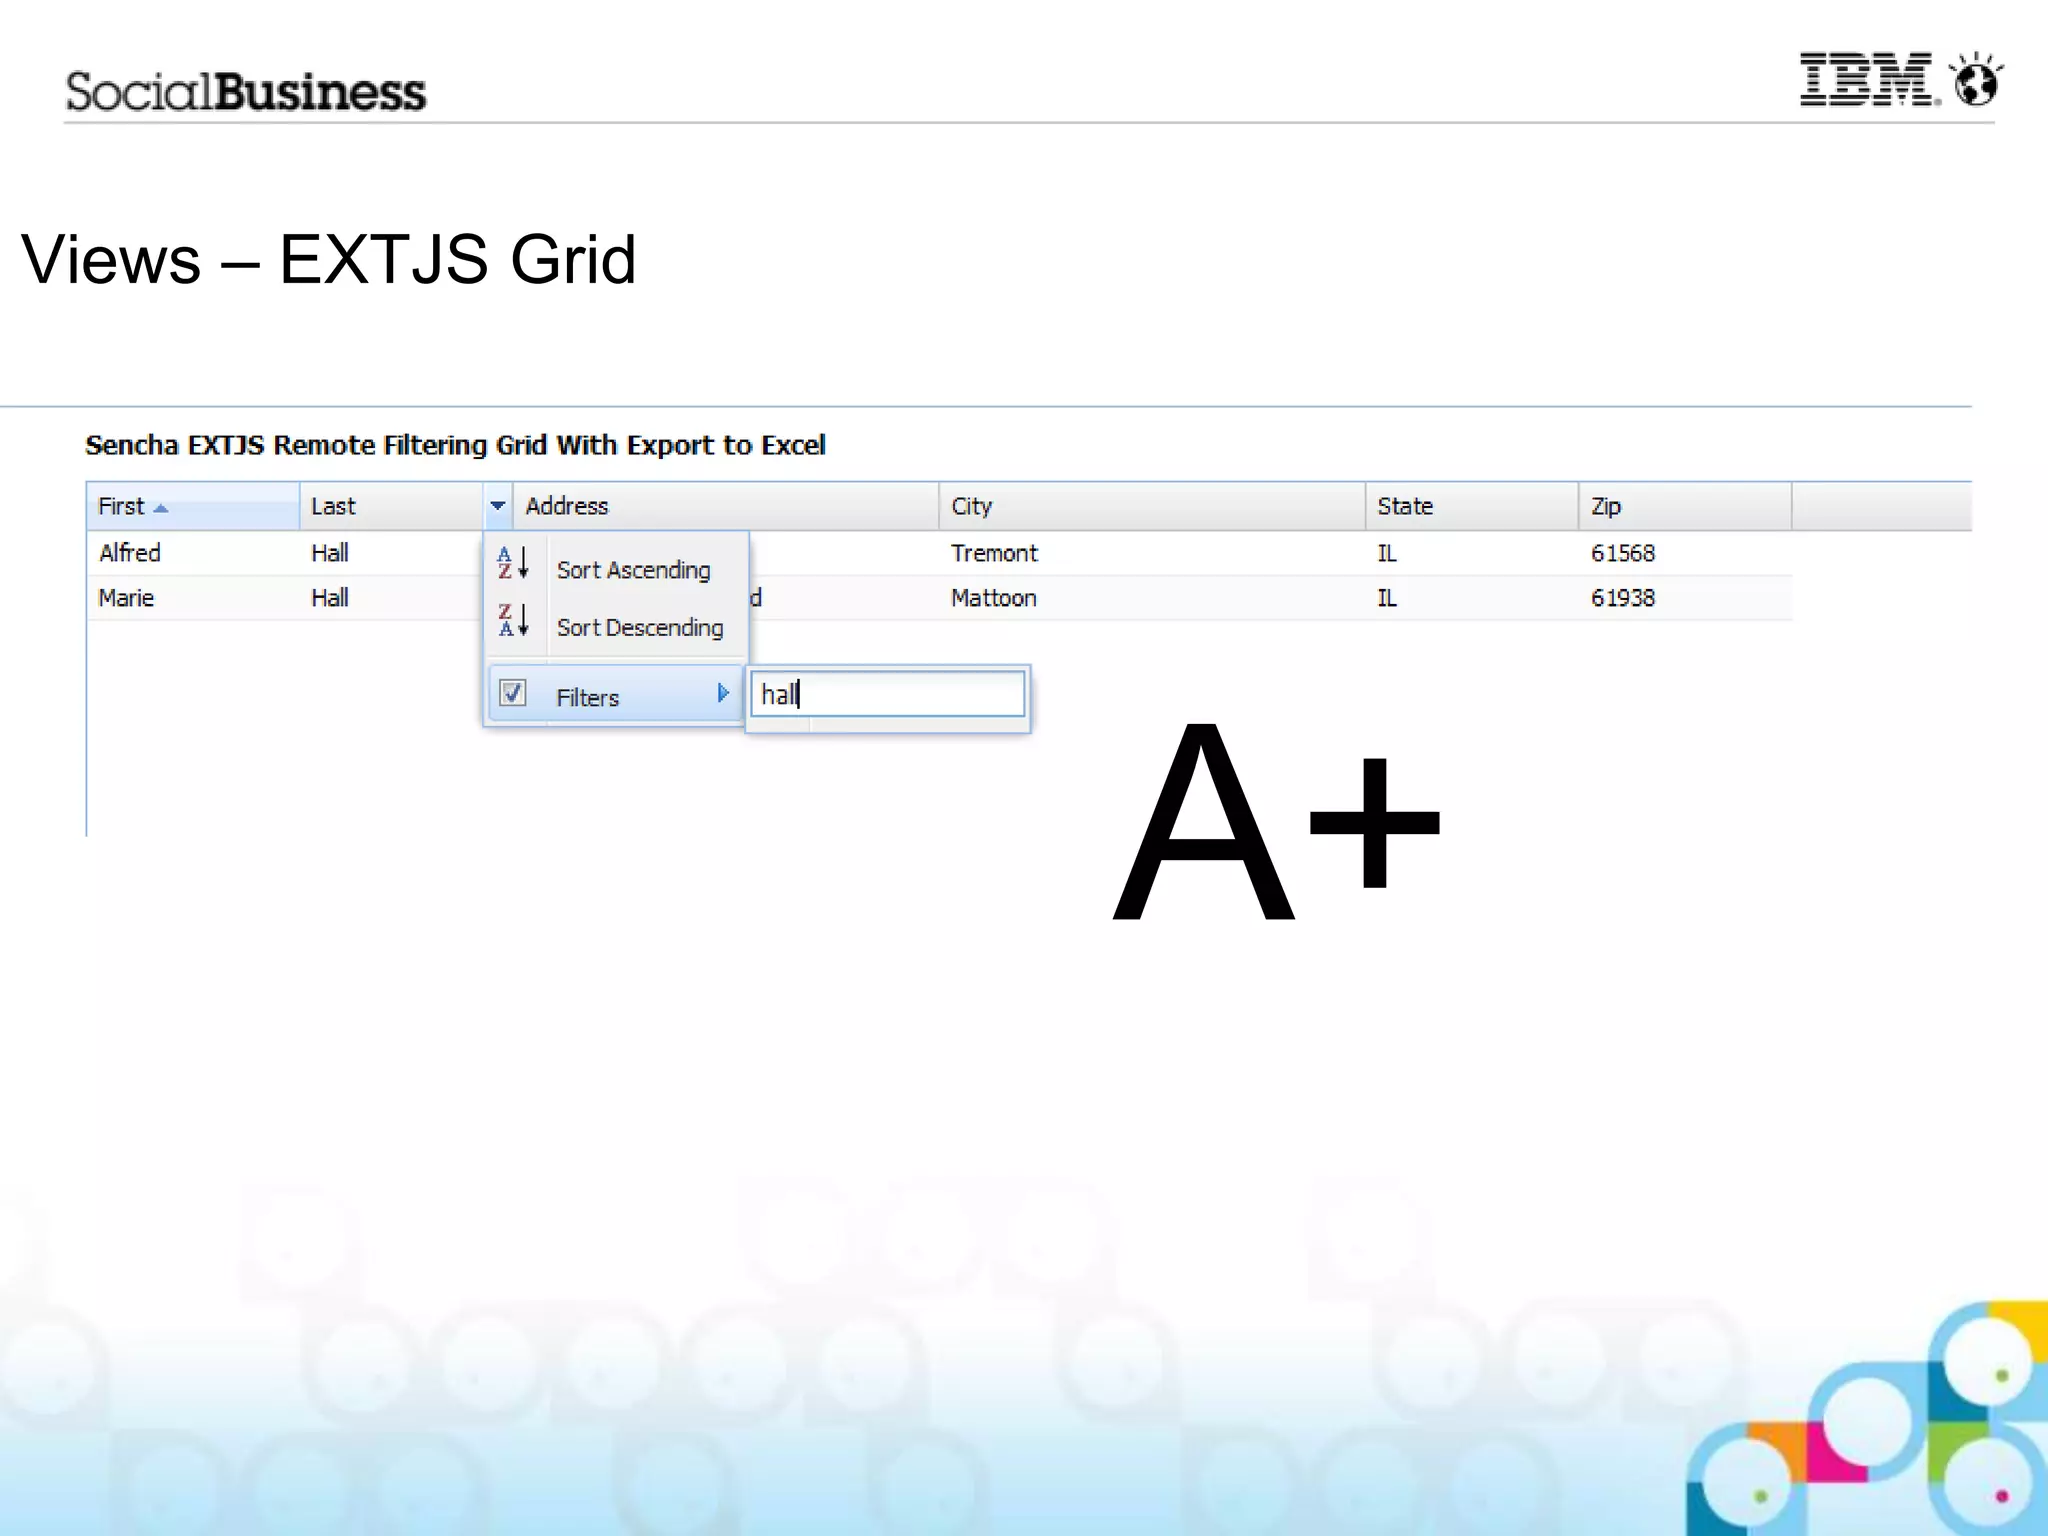Open the Last column dropdown arrow
2048x1536 pixels.
point(498,506)
